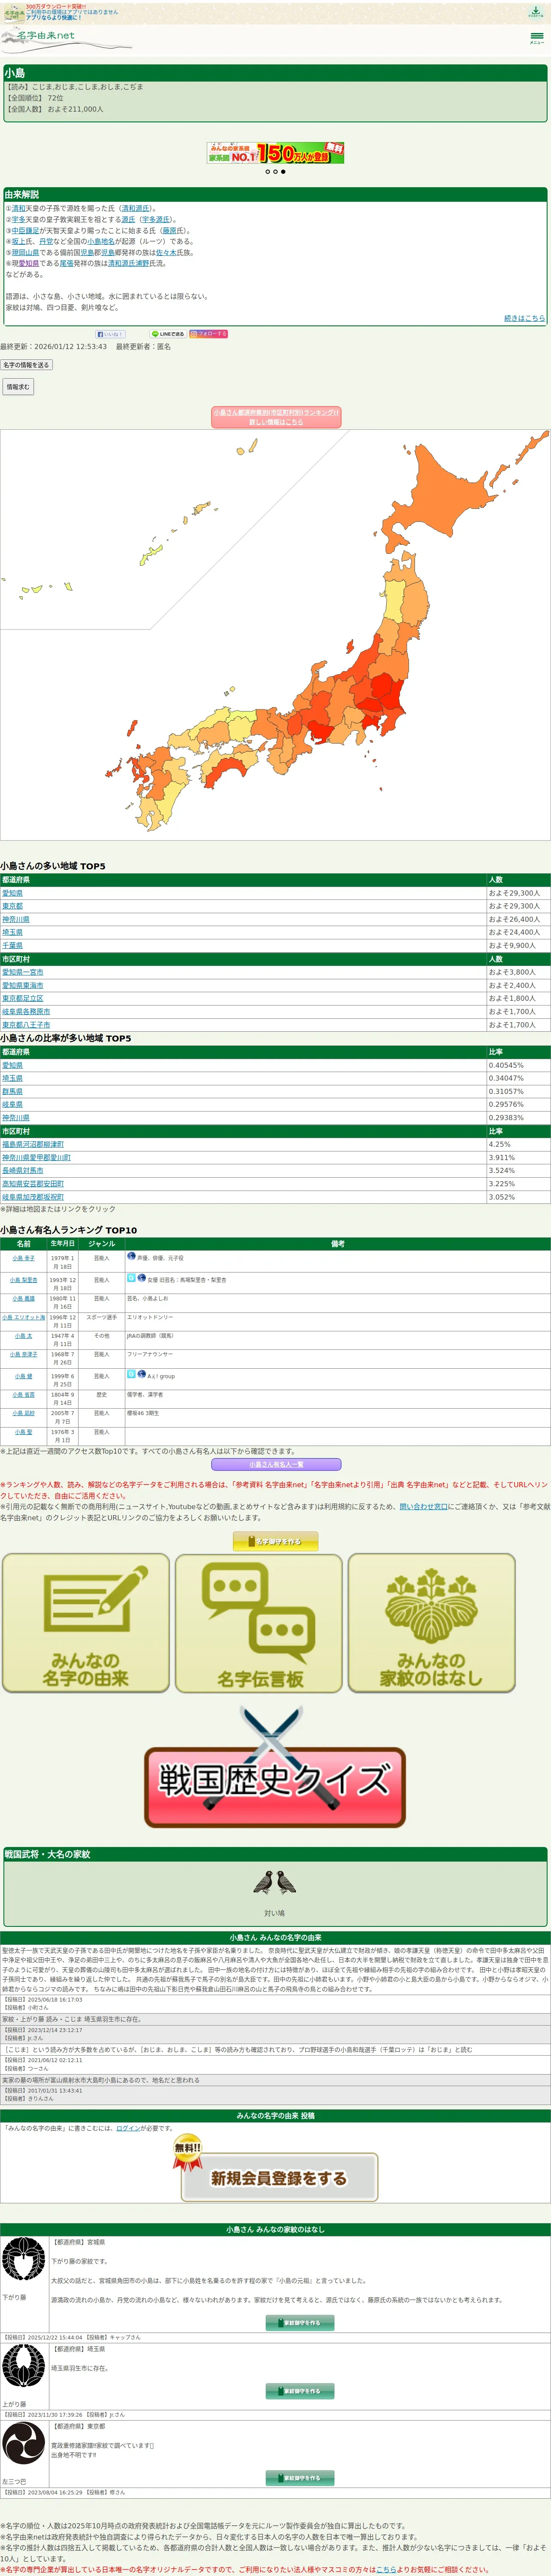This screenshot has width=551, height=2576.
Task: Open the 群馬県 link in the ratio table
Action: [12, 1092]
